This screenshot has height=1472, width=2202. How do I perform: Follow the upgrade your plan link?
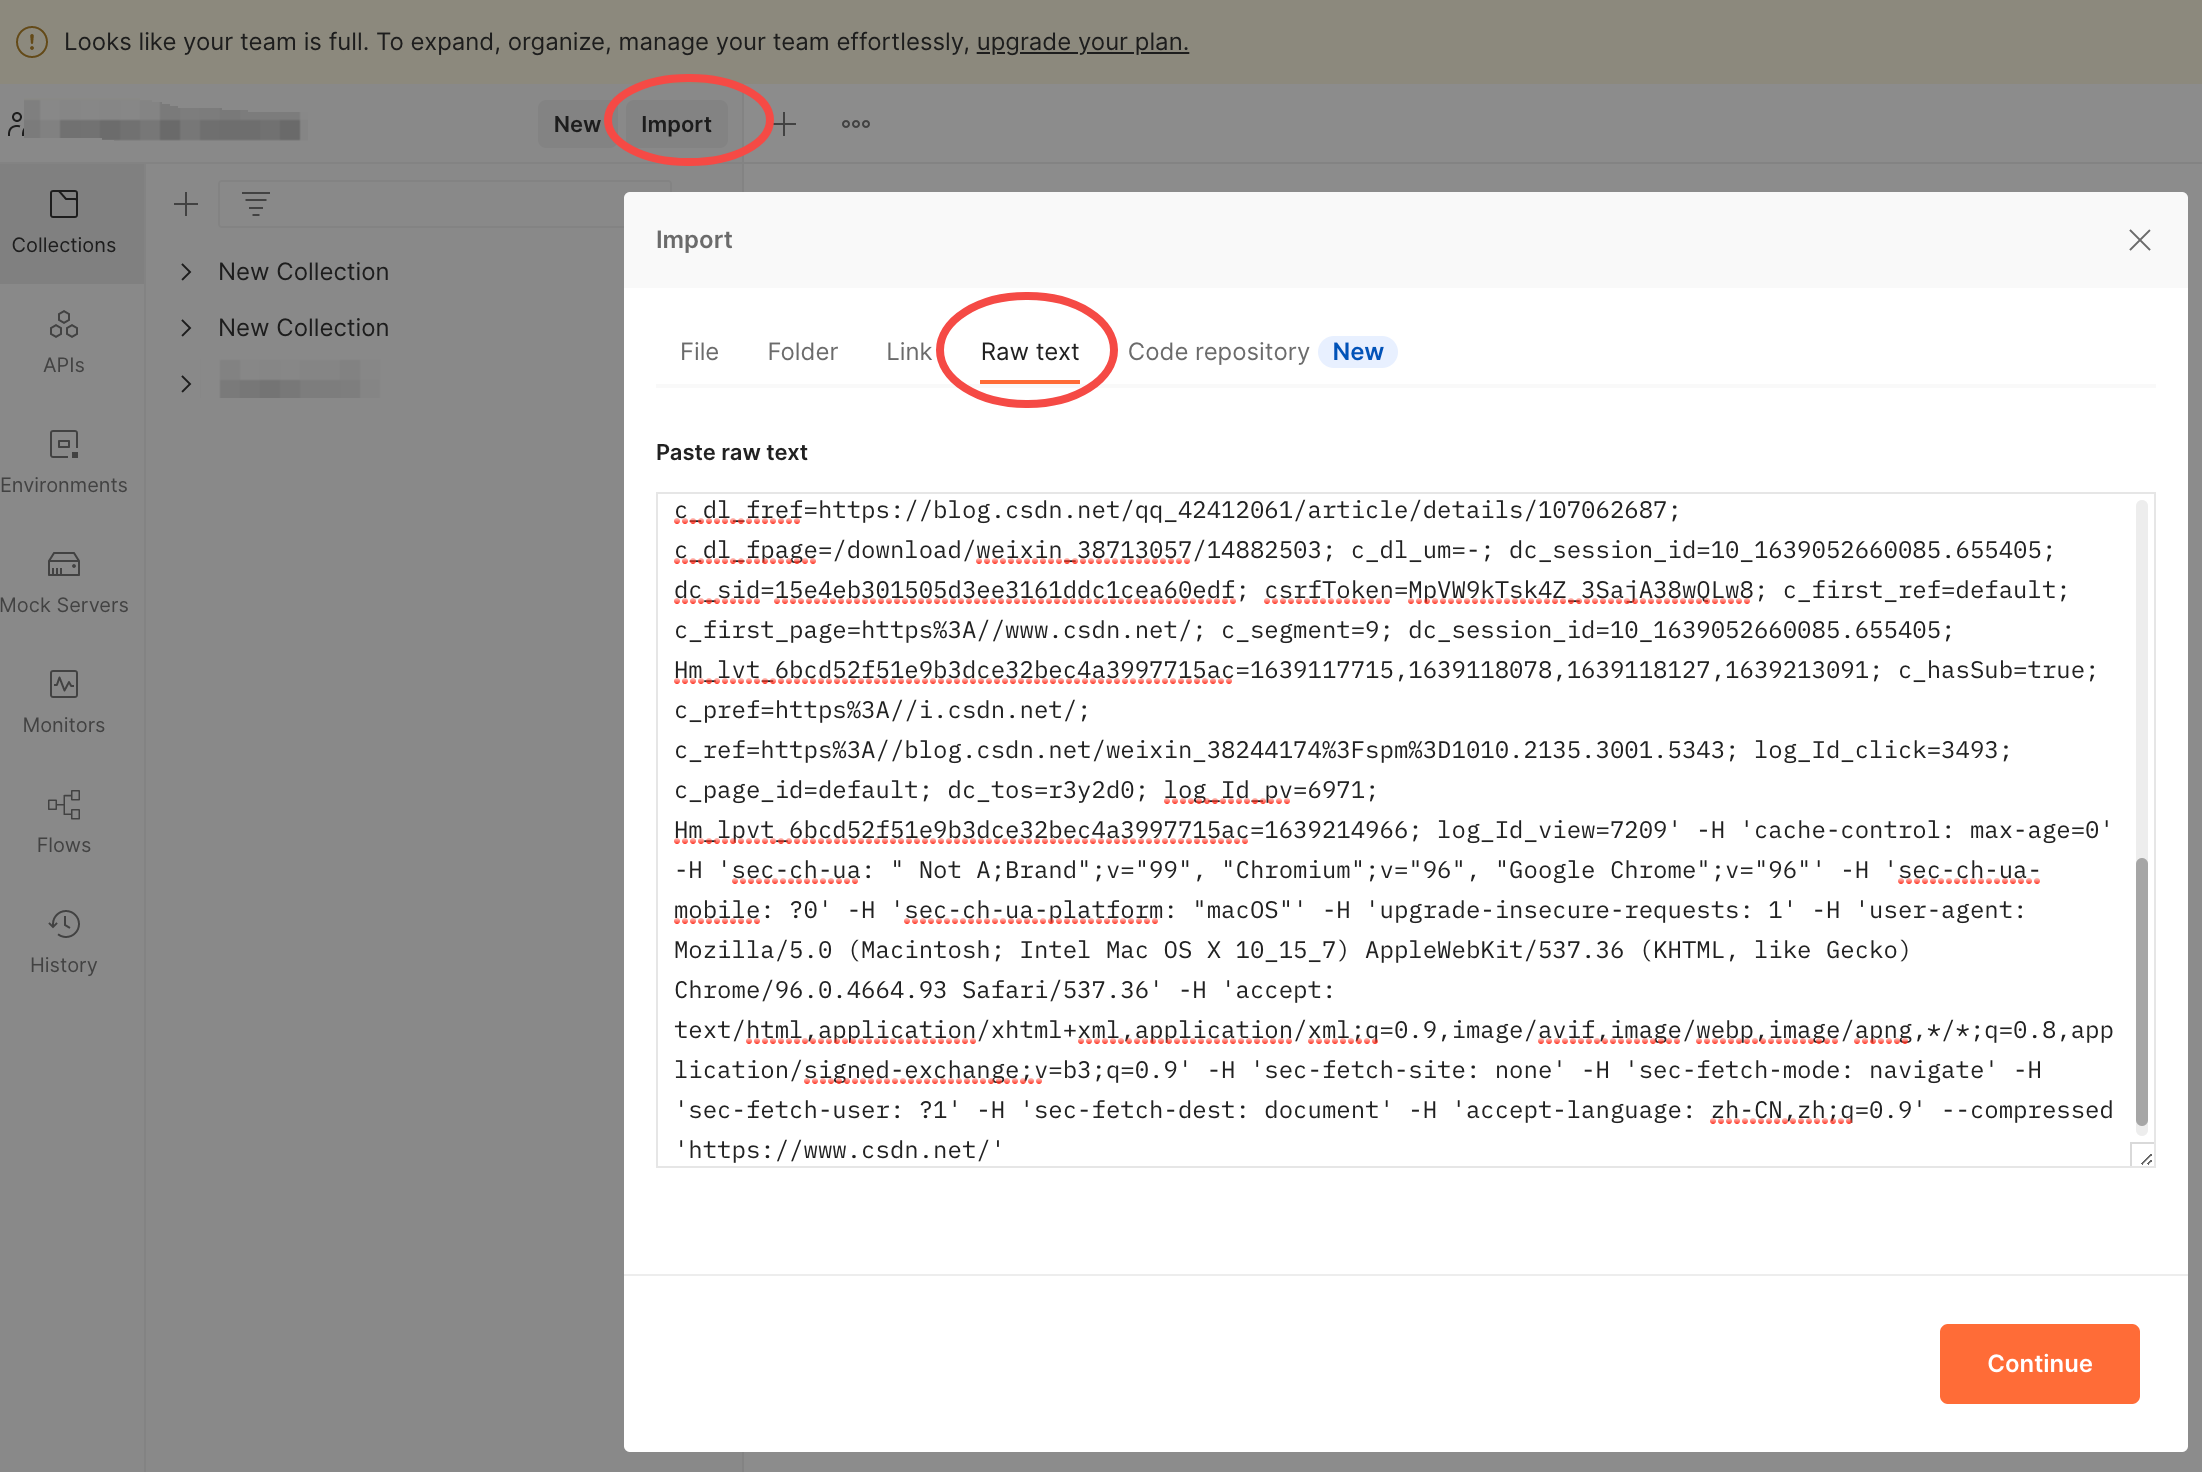[1082, 42]
